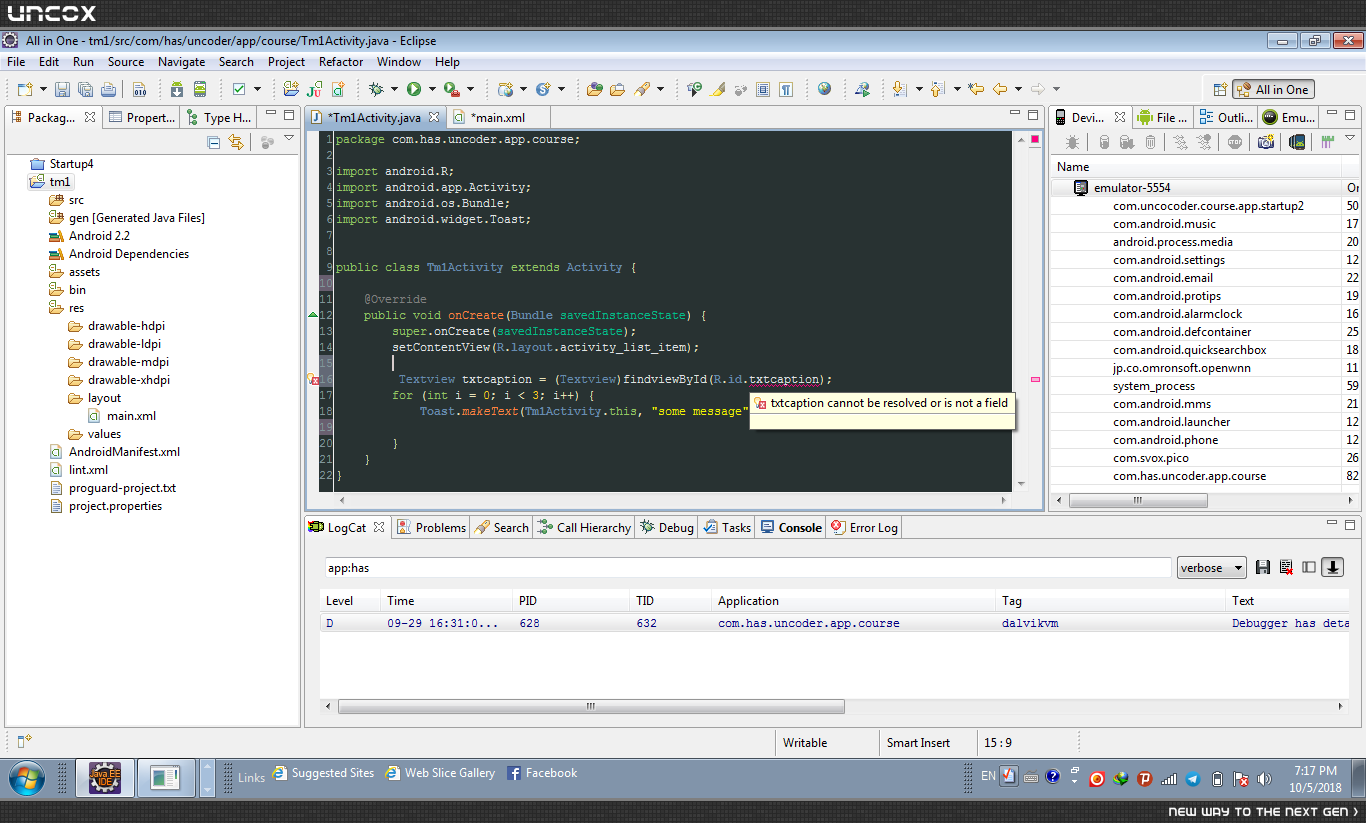Open the Android SDK Manager icon
The height and width of the screenshot is (823, 1366).
[176, 89]
